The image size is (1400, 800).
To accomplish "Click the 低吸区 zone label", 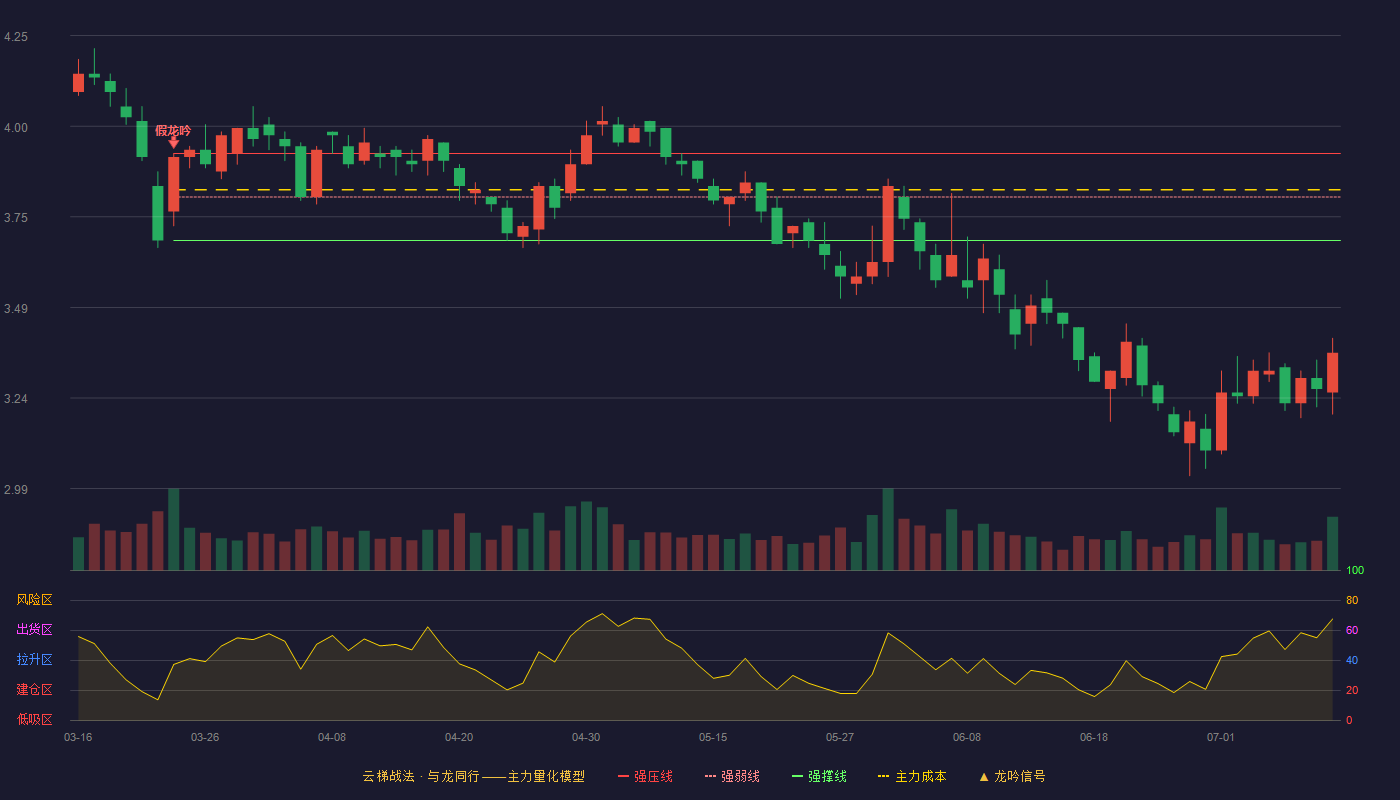I will click(x=34, y=720).
